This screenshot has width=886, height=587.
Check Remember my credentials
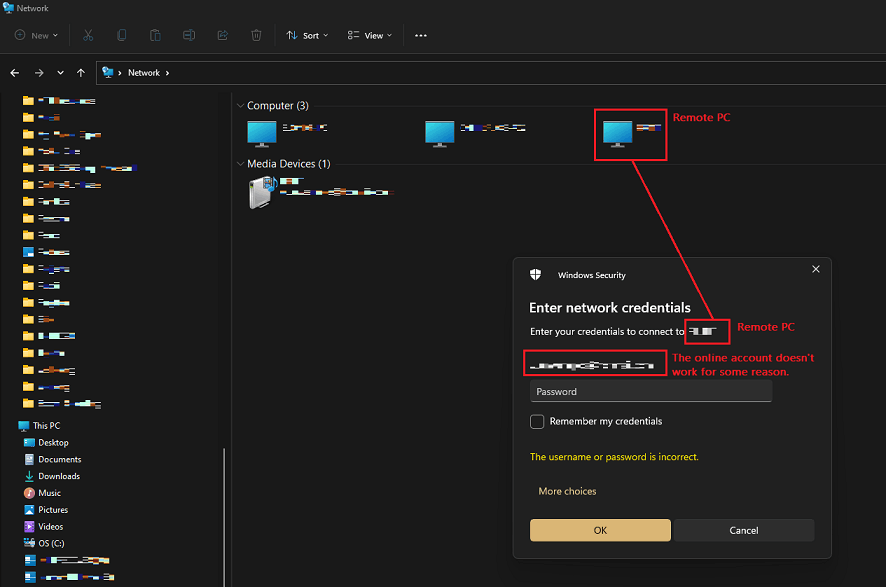pyautogui.click(x=537, y=421)
